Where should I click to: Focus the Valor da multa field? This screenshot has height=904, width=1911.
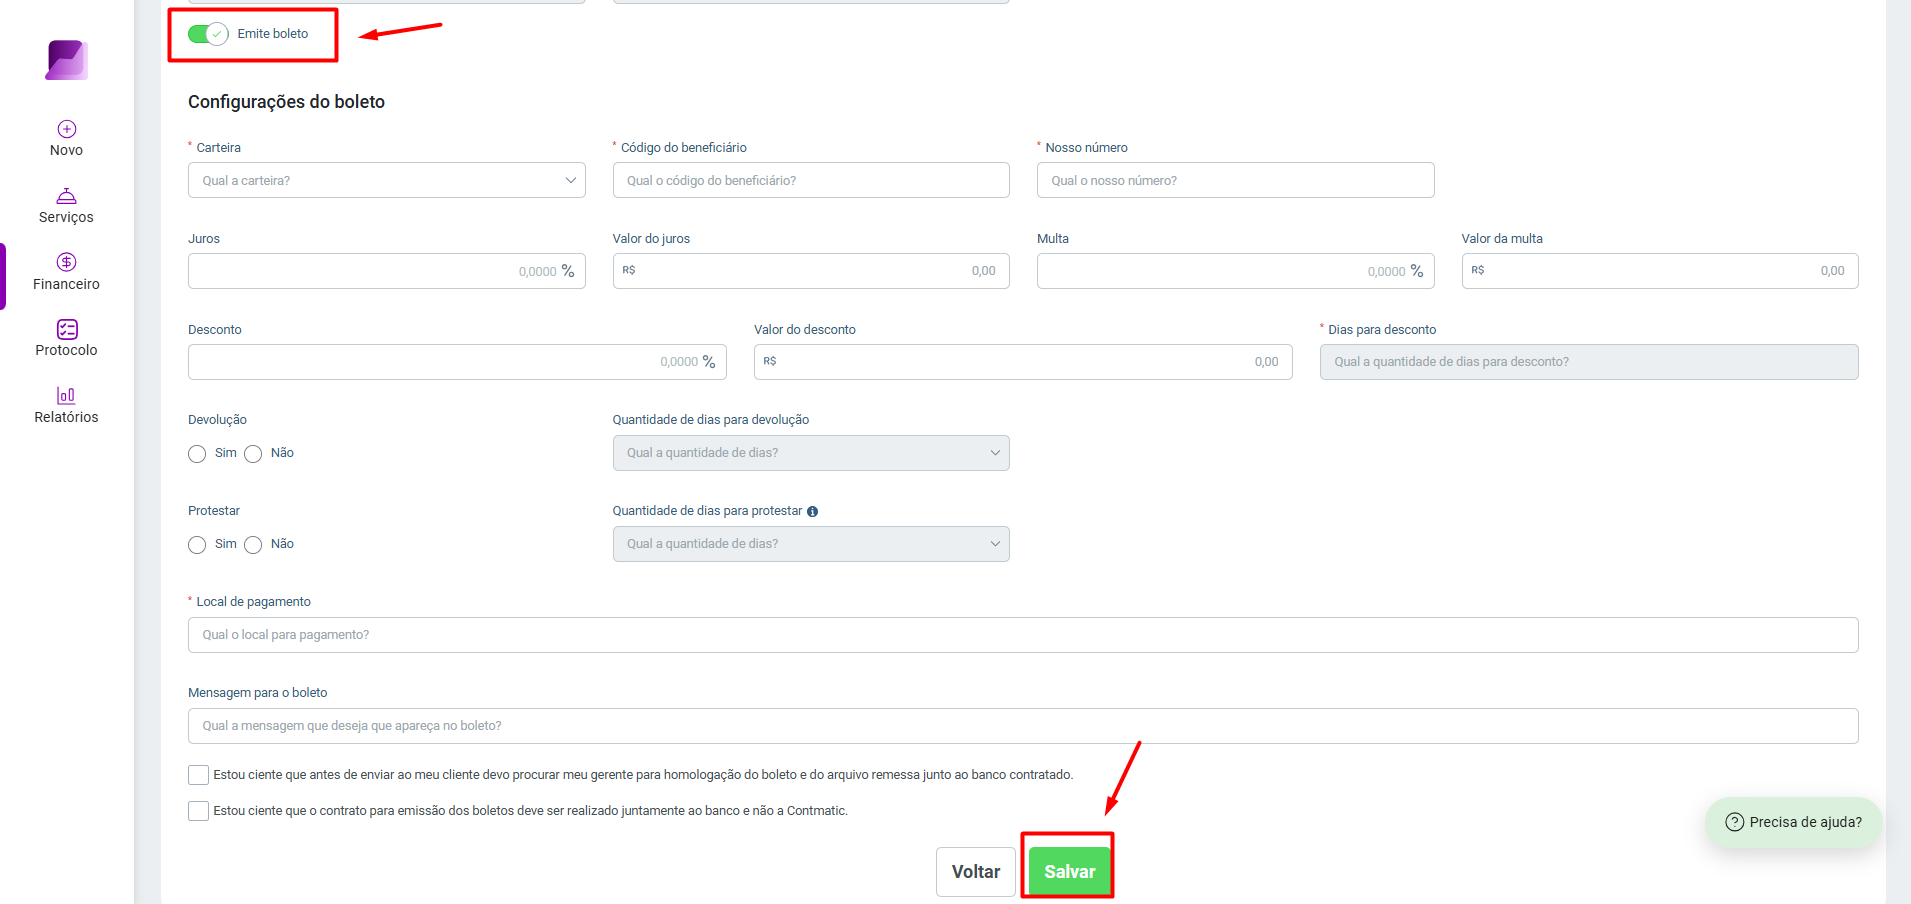coord(1660,271)
